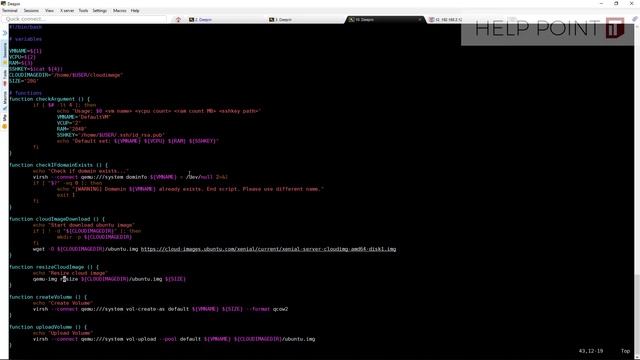Open the X server menu
This screenshot has width=640, height=360.
pyautogui.click(x=67, y=11)
